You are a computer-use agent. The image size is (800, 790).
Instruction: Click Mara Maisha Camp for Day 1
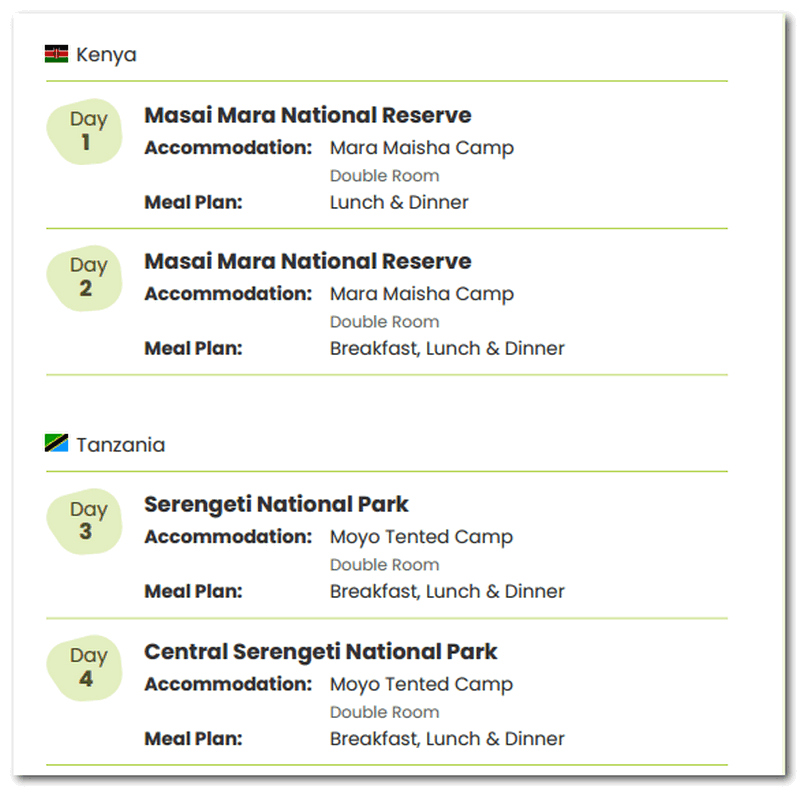point(421,148)
